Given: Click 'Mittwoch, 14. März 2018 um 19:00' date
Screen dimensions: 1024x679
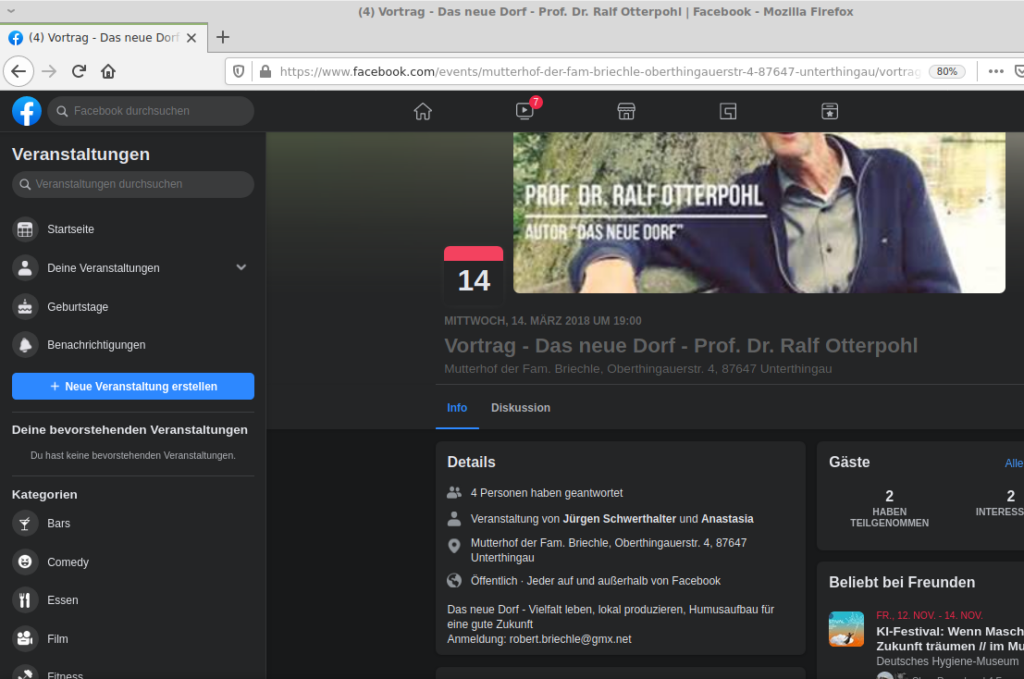Looking at the screenshot, I should 542,321.
